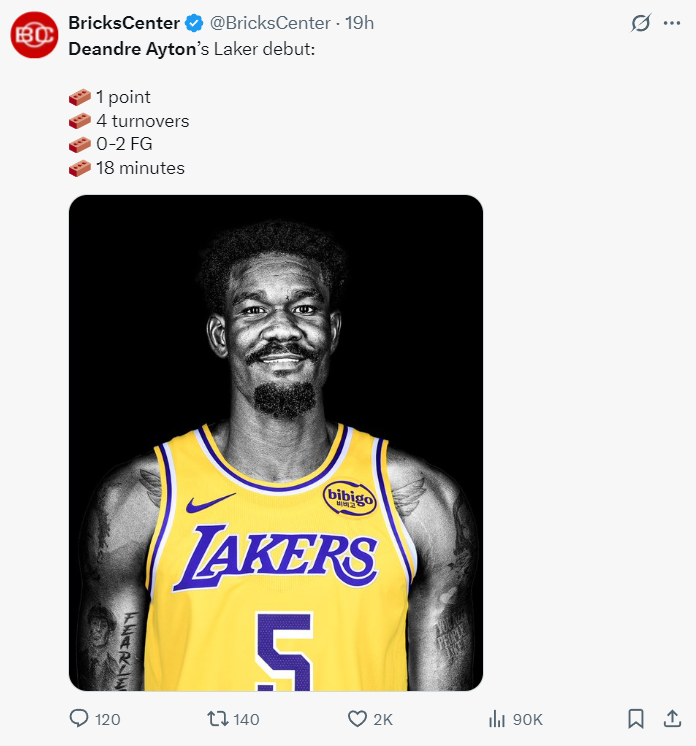This screenshot has width=696, height=746.
Task: Open BricksCenter display name link
Action: (x=124, y=23)
